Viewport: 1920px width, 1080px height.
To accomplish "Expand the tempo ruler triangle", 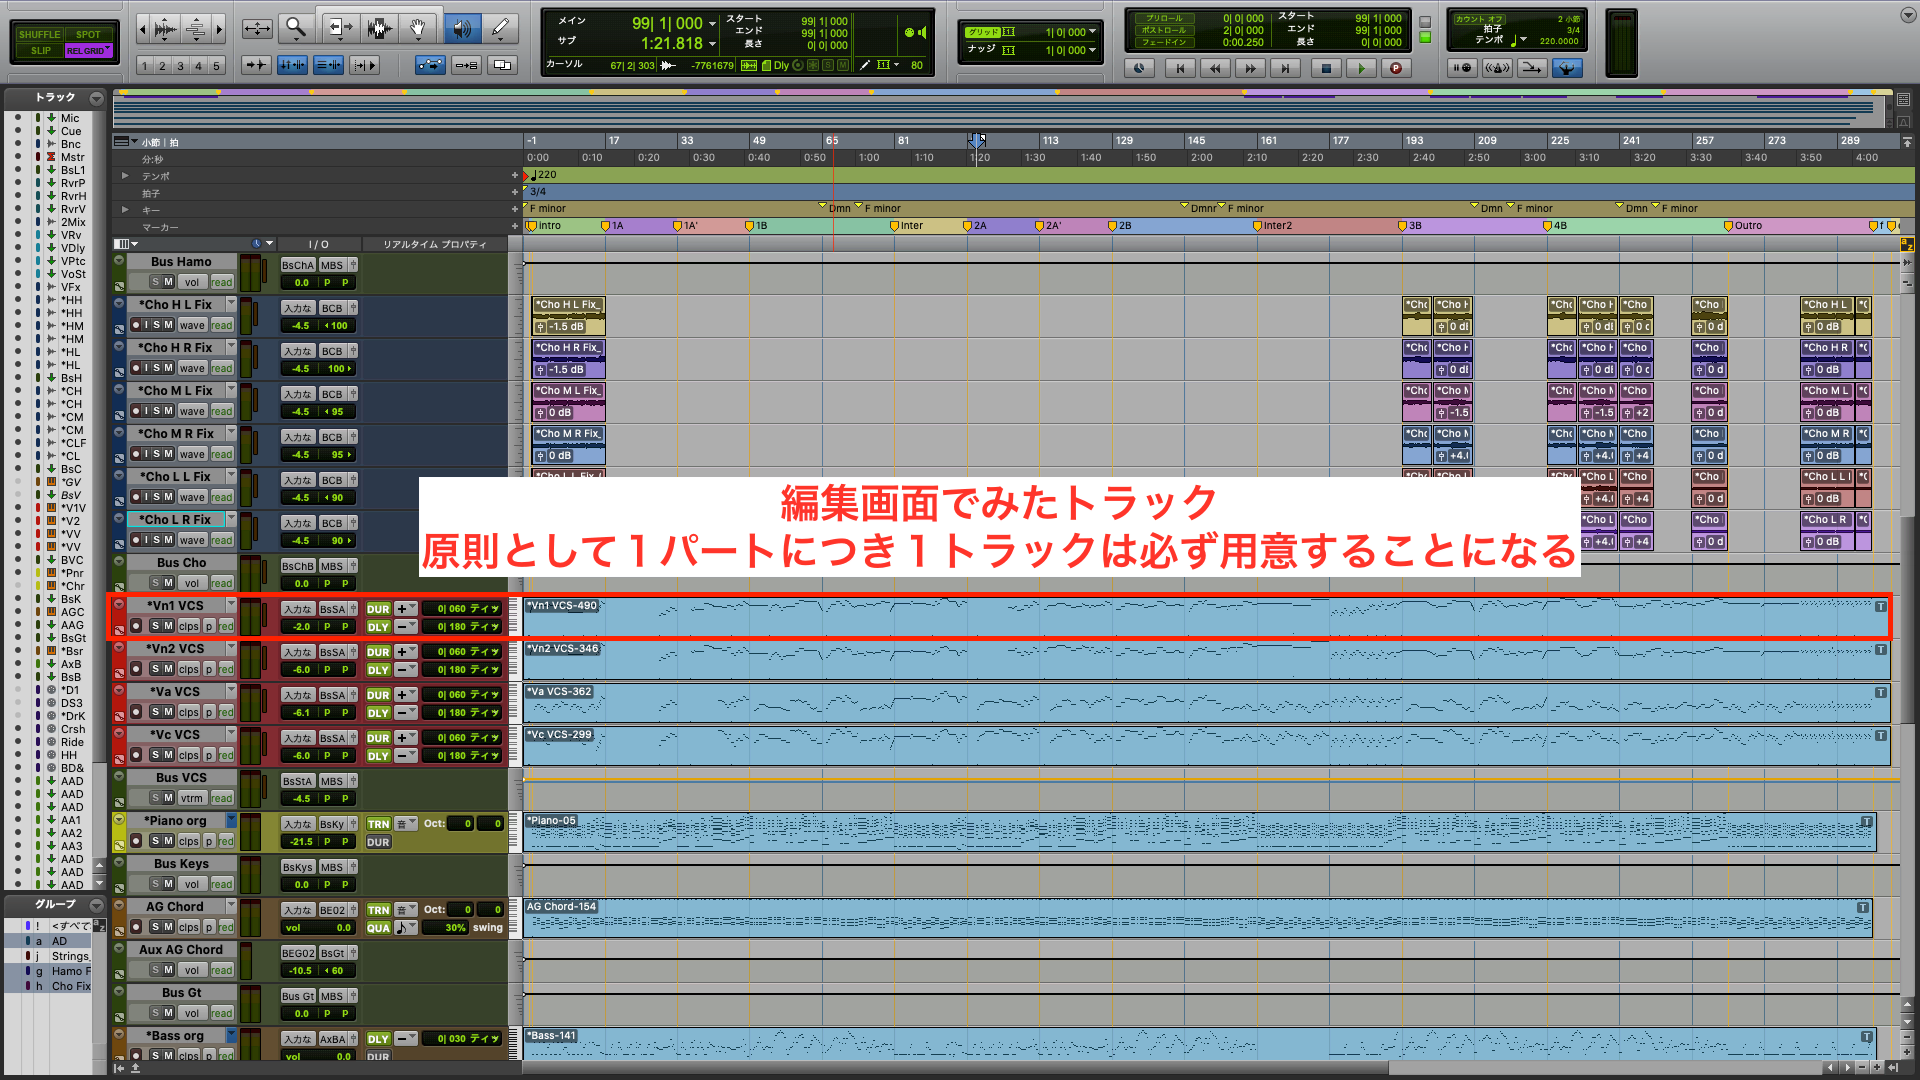I will [x=125, y=176].
